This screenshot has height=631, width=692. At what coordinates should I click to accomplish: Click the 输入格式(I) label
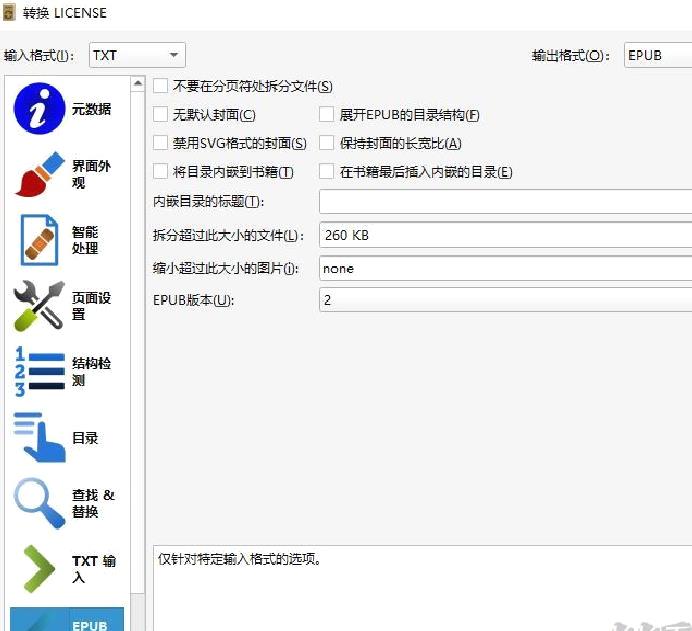pyautogui.click(x=39, y=56)
